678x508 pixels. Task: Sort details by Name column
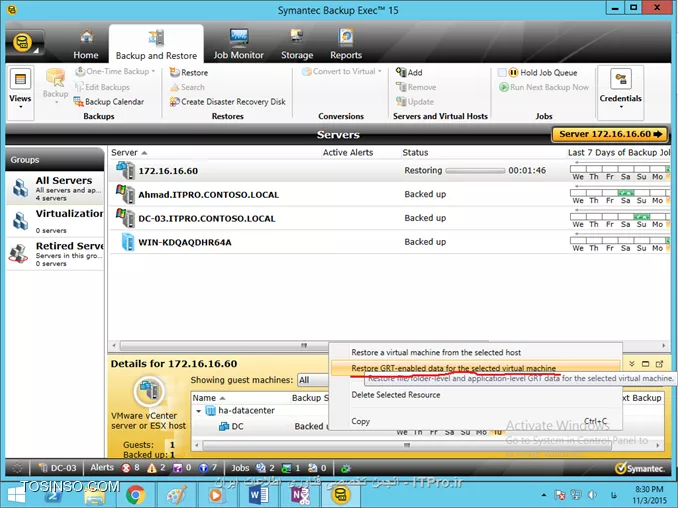click(x=209, y=398)
